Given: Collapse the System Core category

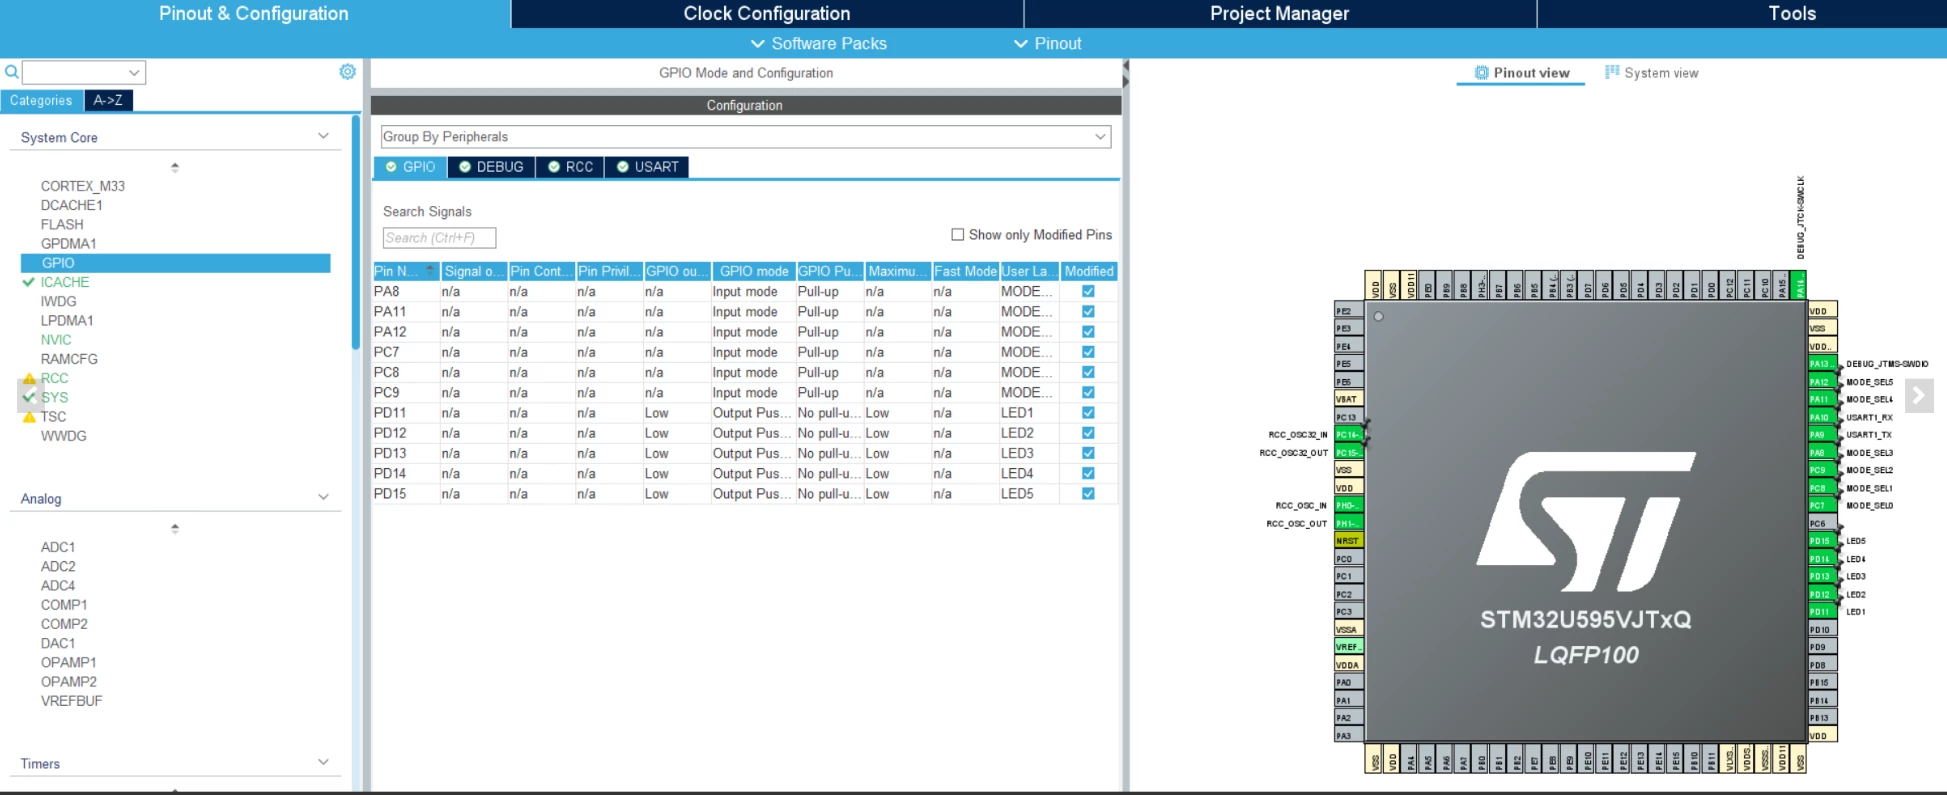Looking at the screenshot, I should click(323, 137).
